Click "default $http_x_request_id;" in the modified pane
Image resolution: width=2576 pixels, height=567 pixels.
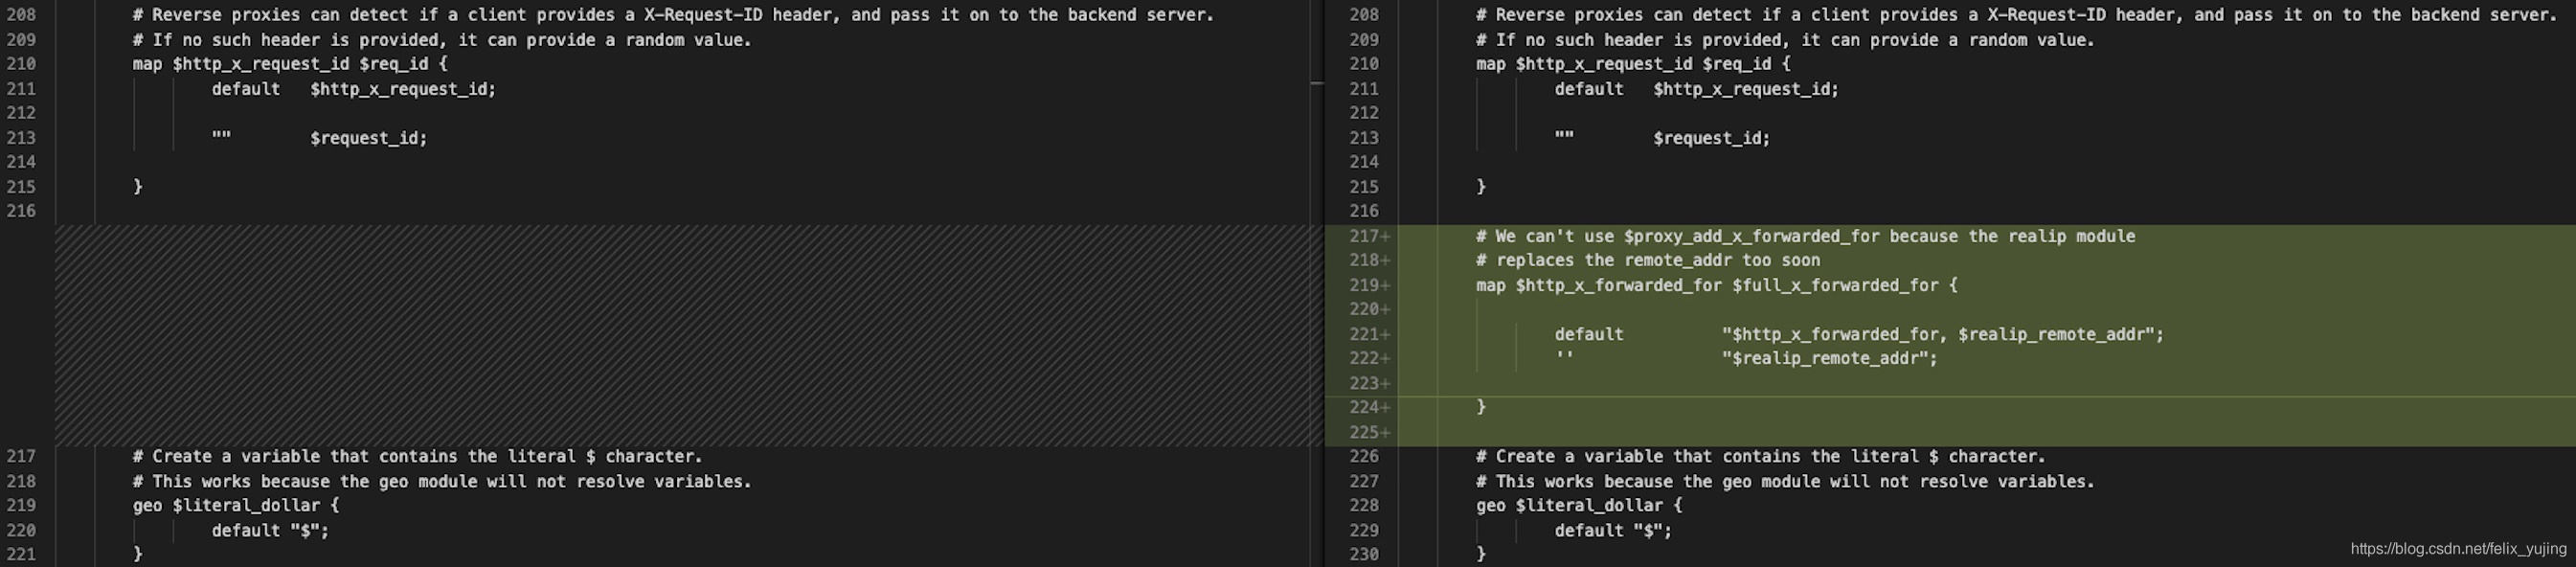tap(1697, 89)
